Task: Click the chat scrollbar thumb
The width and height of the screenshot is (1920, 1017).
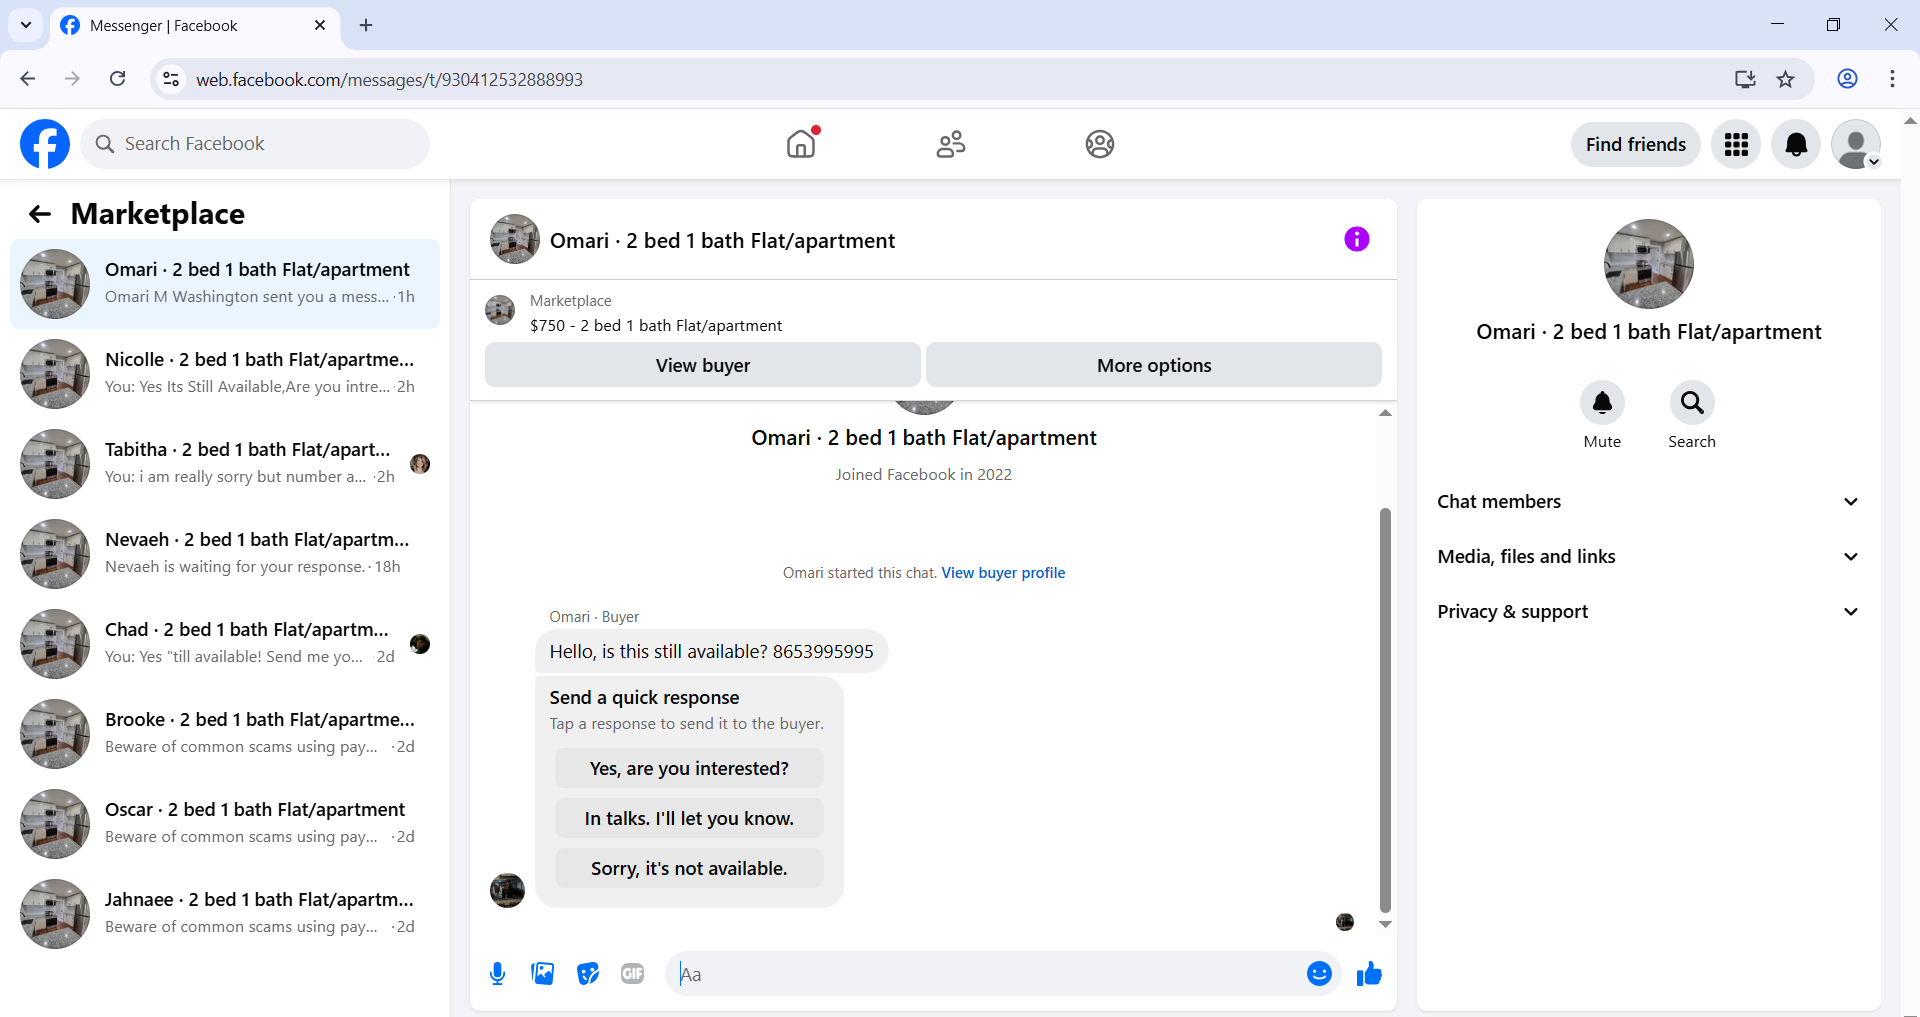Action: click(1385, 710)
